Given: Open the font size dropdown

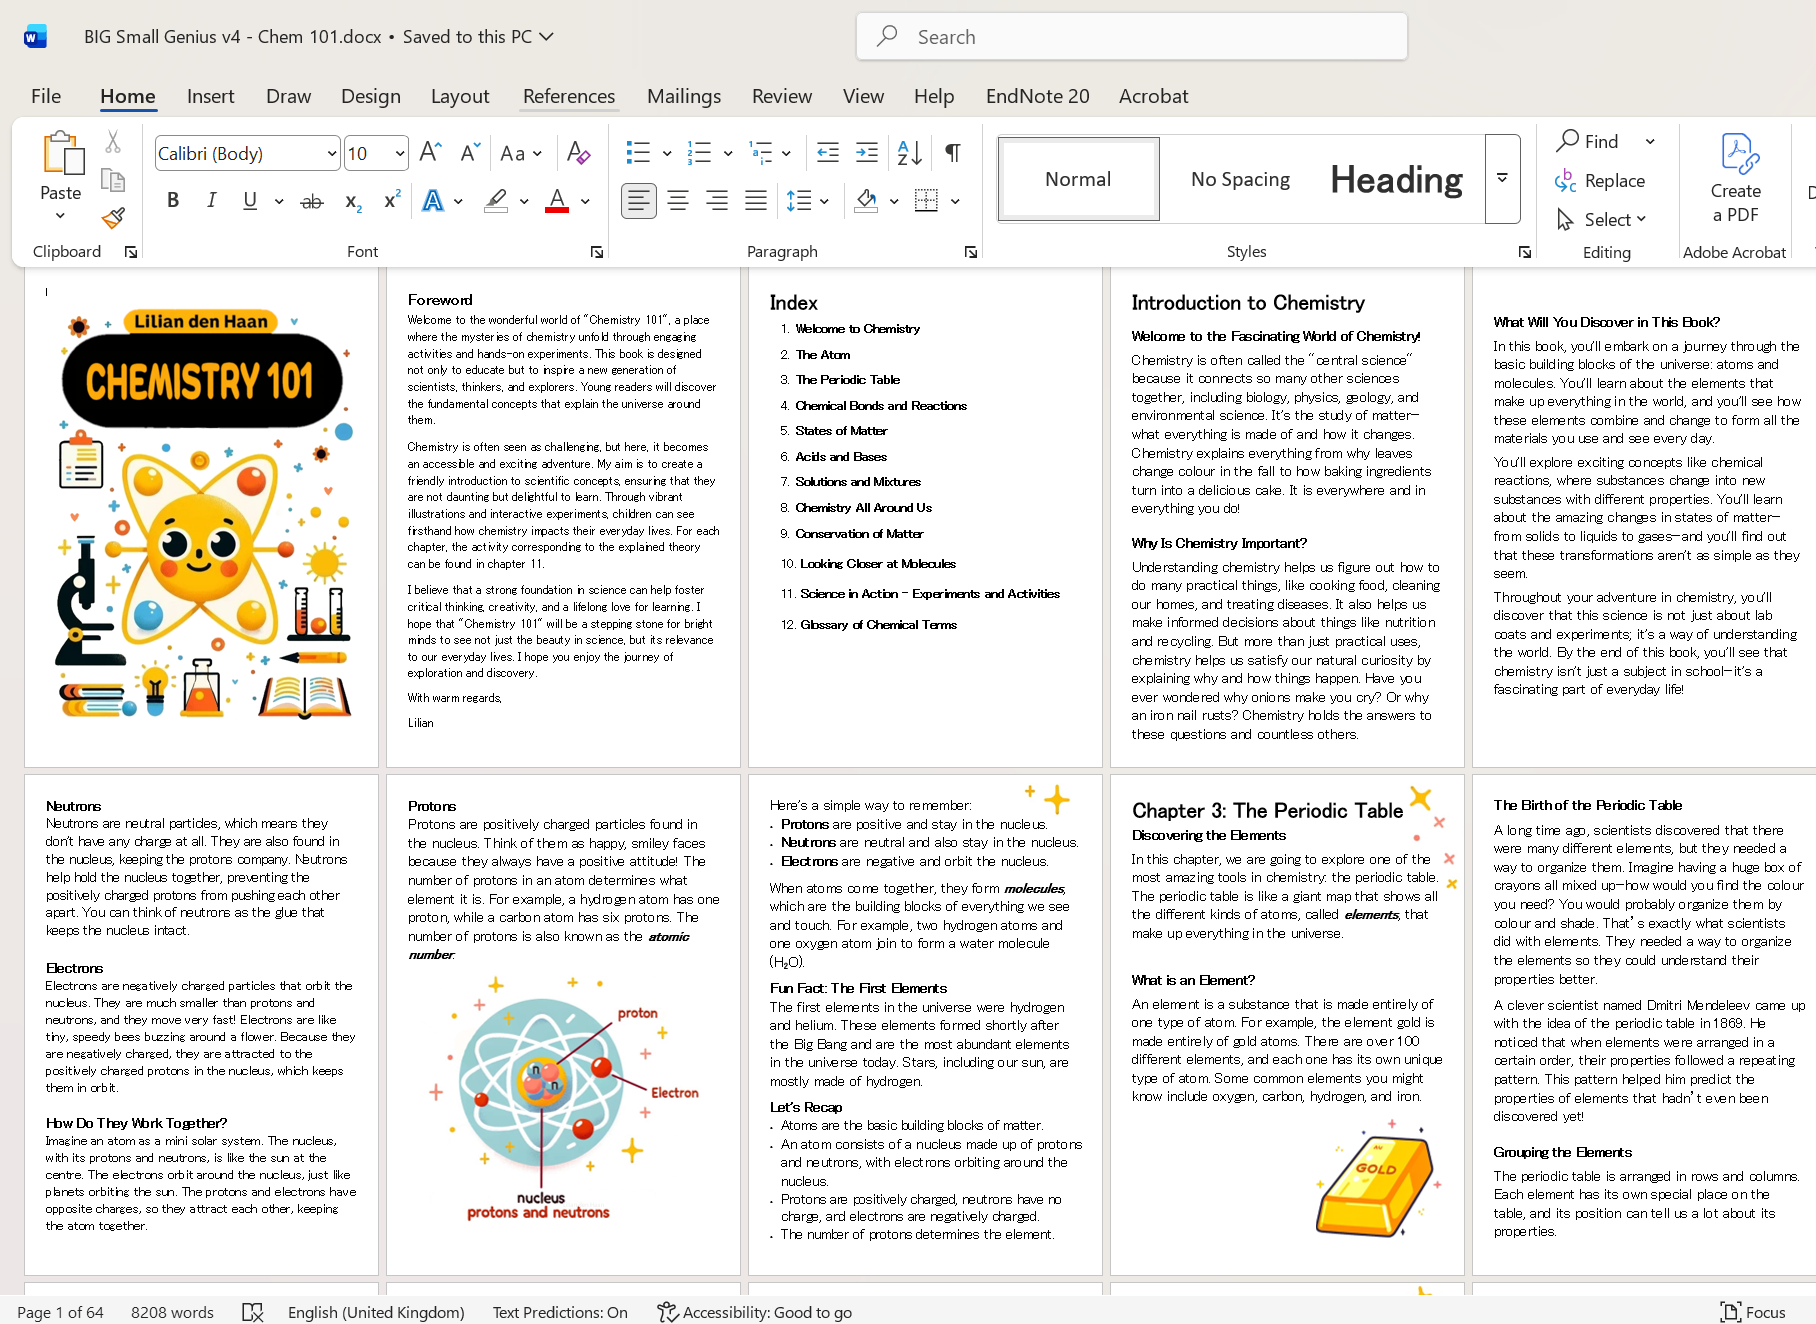Looking at the screenshot, I should pos(400,154).
